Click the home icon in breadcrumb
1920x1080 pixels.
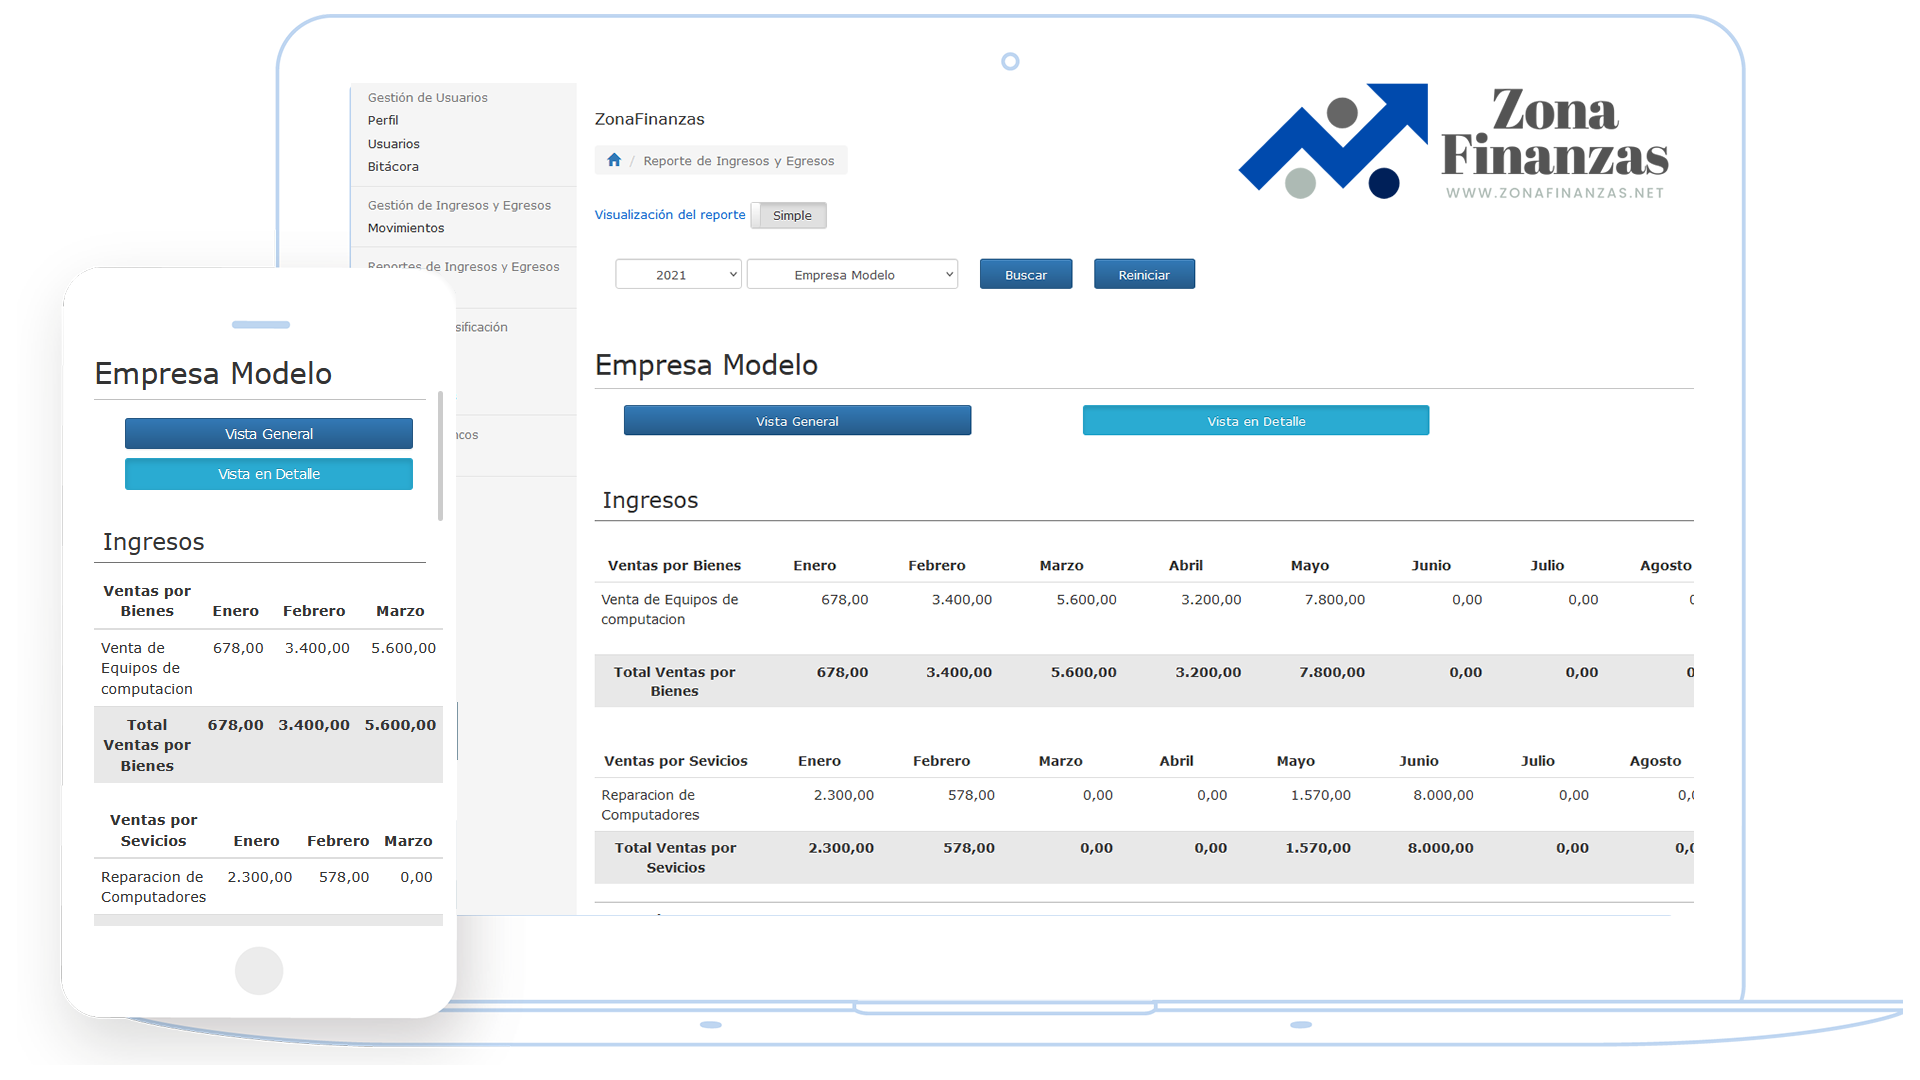tap(614, 160)
